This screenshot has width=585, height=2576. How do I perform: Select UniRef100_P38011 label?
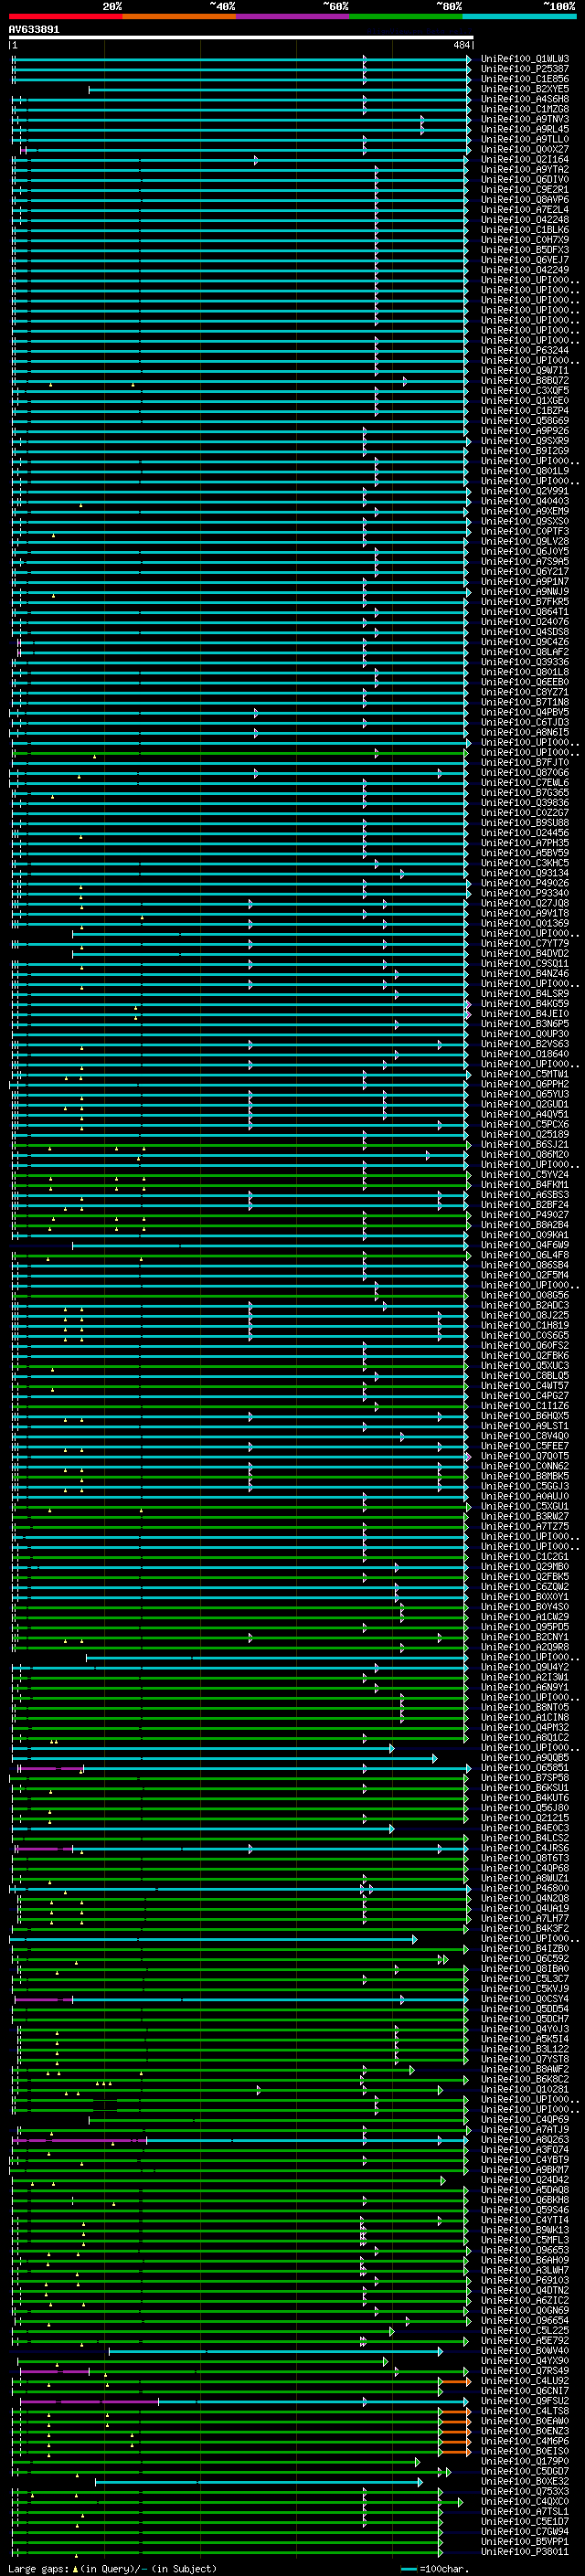click(x=525, y=2552)
